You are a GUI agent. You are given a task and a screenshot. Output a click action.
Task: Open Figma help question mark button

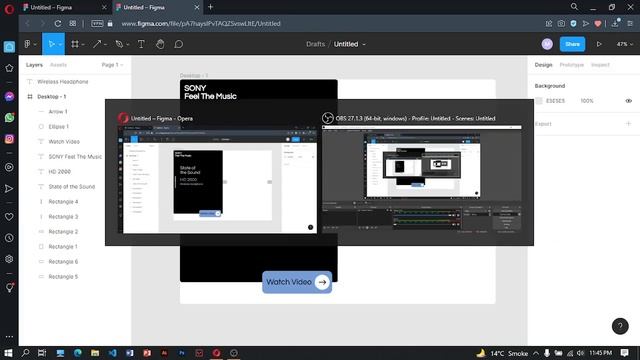pyautogui.click(x=620, y=326)
